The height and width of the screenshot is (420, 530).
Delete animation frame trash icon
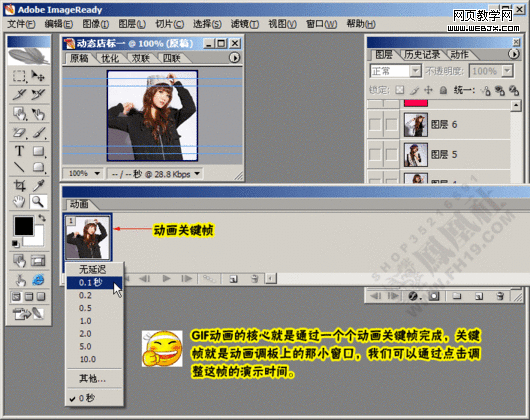[255, 279]
